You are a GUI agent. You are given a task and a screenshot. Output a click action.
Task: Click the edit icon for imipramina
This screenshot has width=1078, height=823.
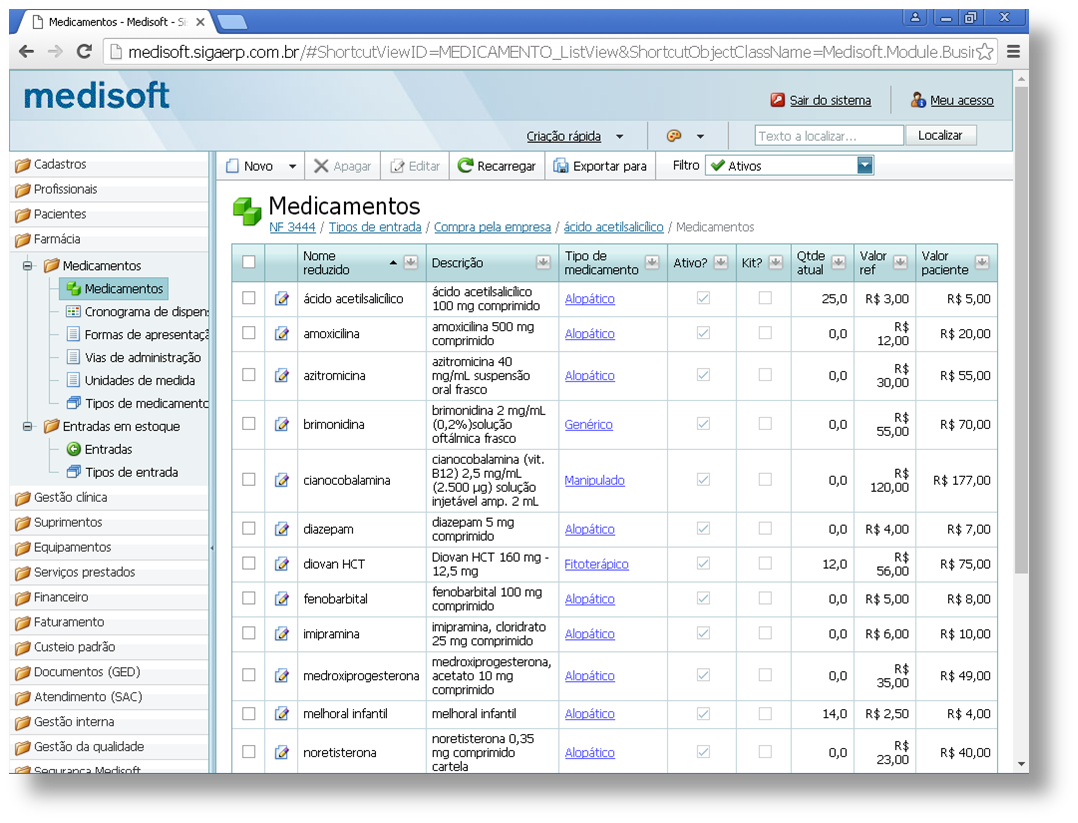pos(281,634)
